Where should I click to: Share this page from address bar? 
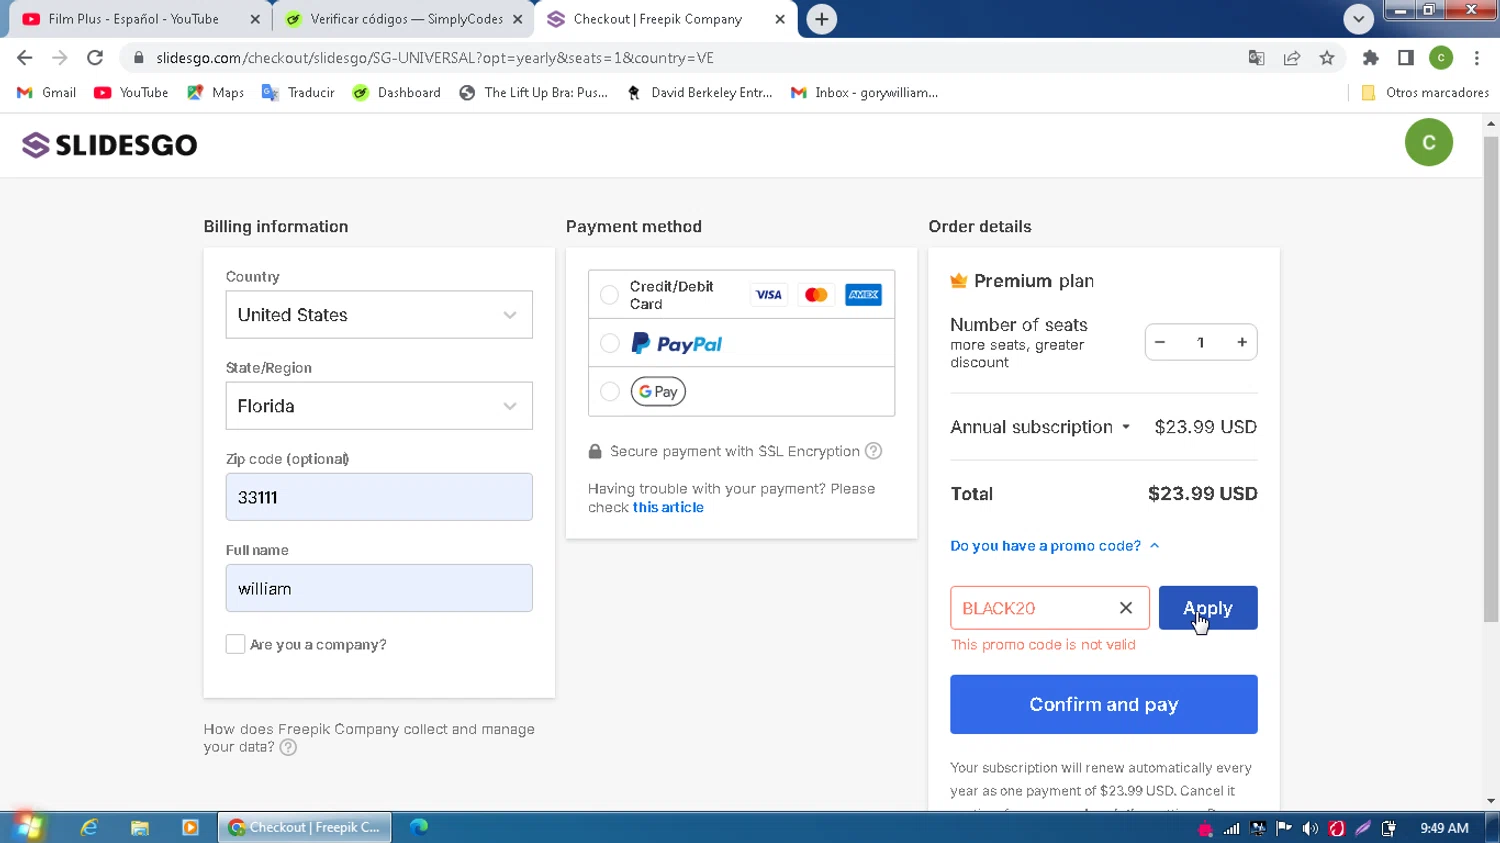click(1292, 58)
